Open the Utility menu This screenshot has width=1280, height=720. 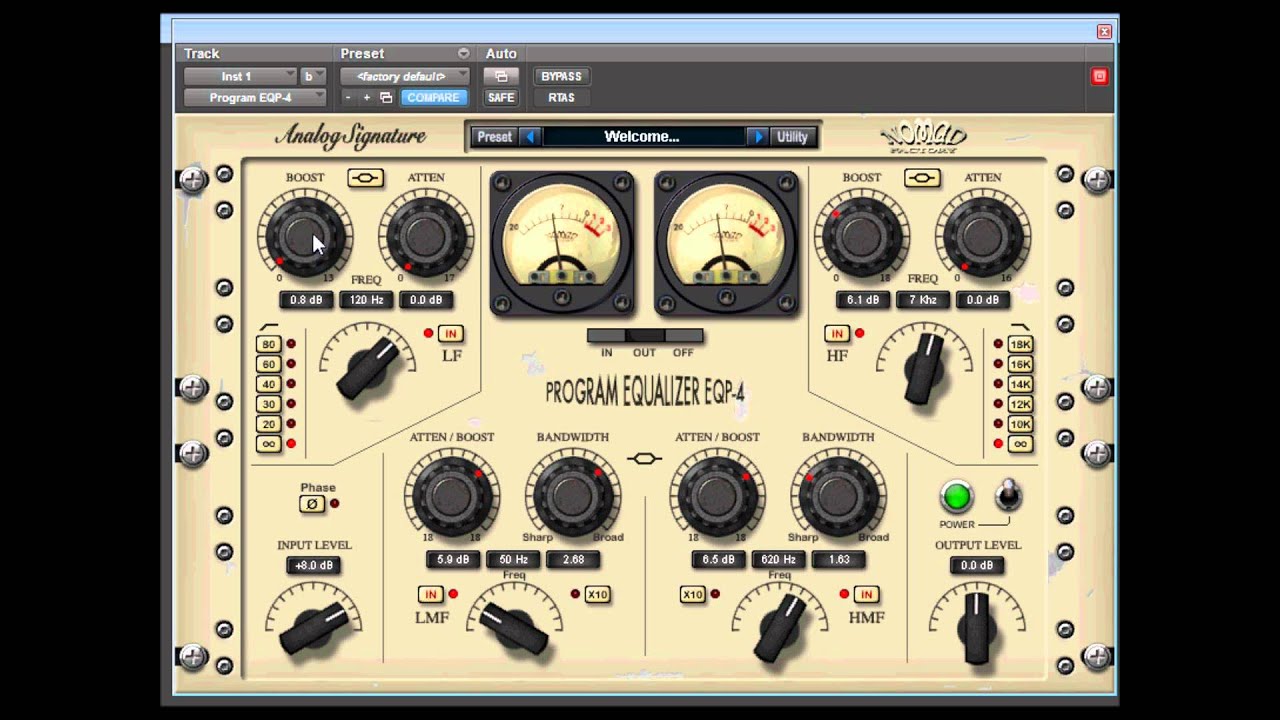coord(792,137)
